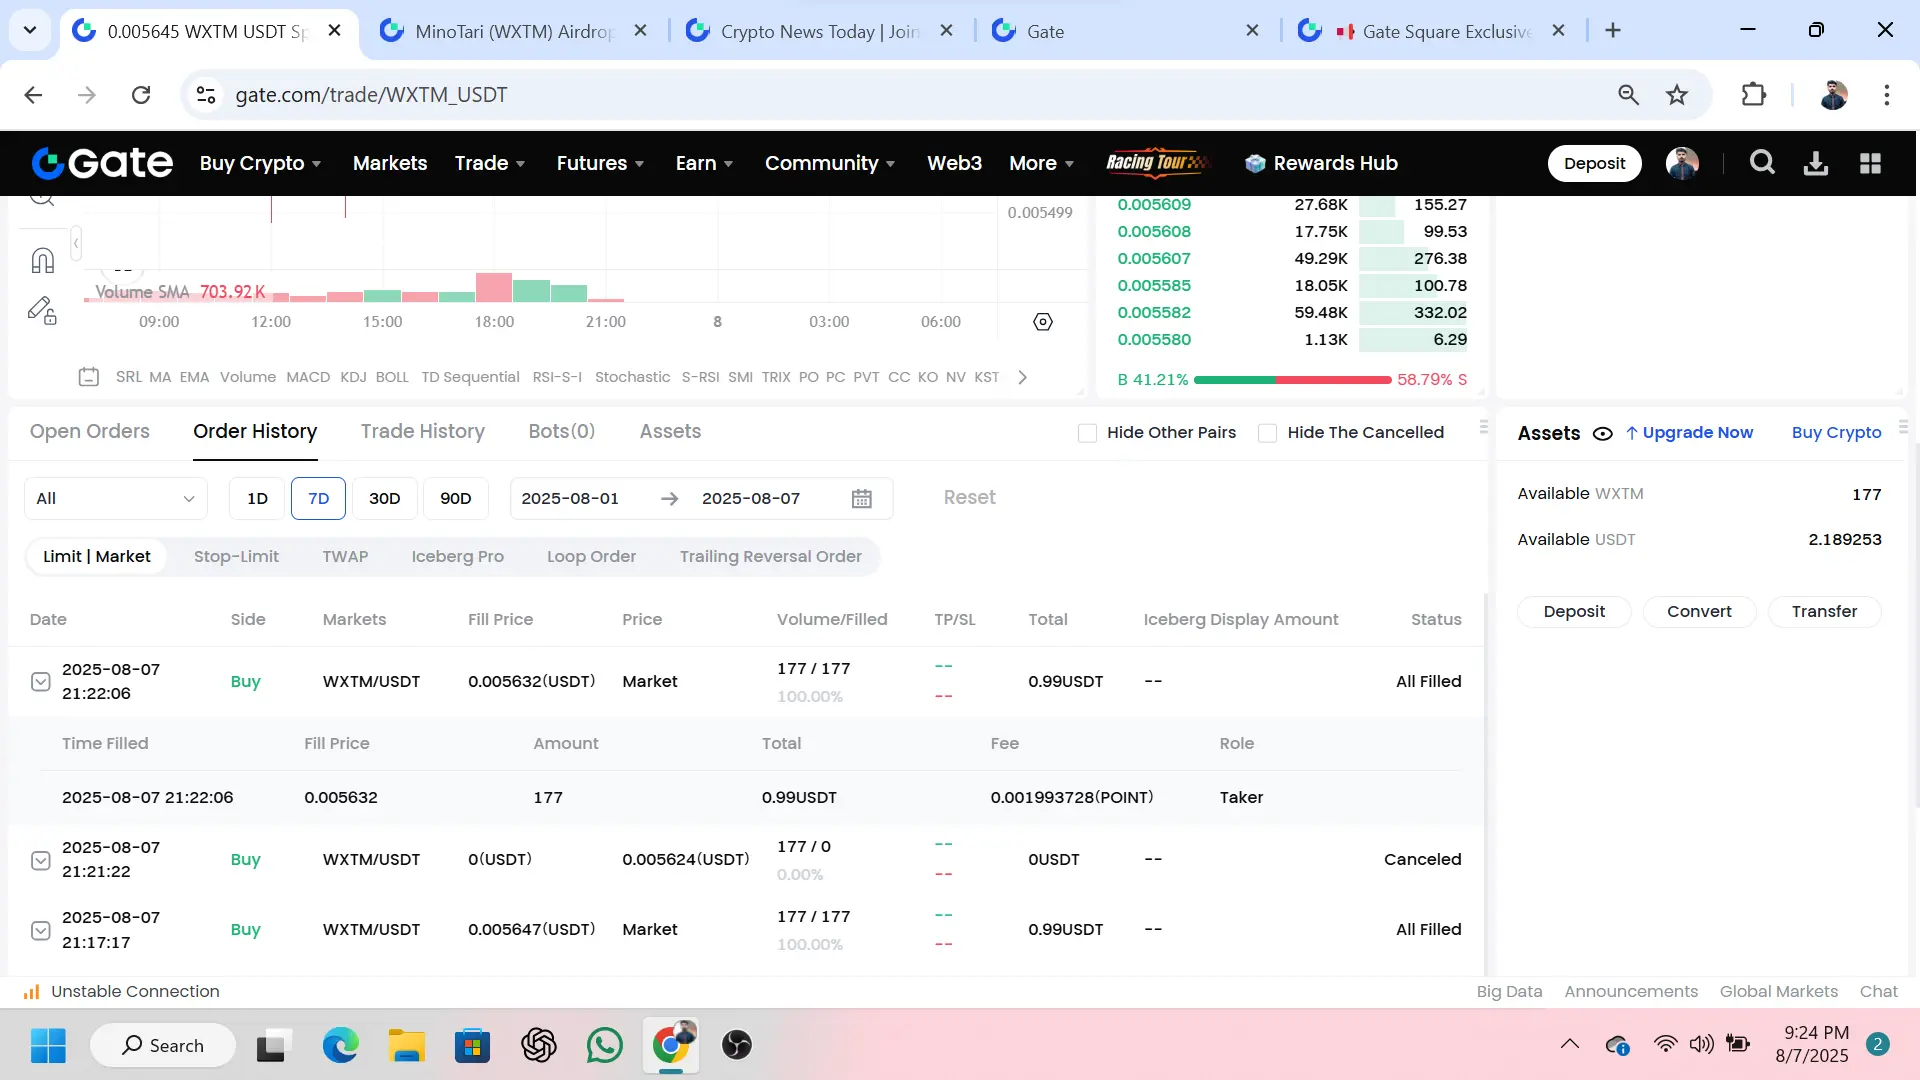The image size is (1920, 1080).
Task: Open WhatsApp from the taskbar
Action: click(x=605, y=1045)
